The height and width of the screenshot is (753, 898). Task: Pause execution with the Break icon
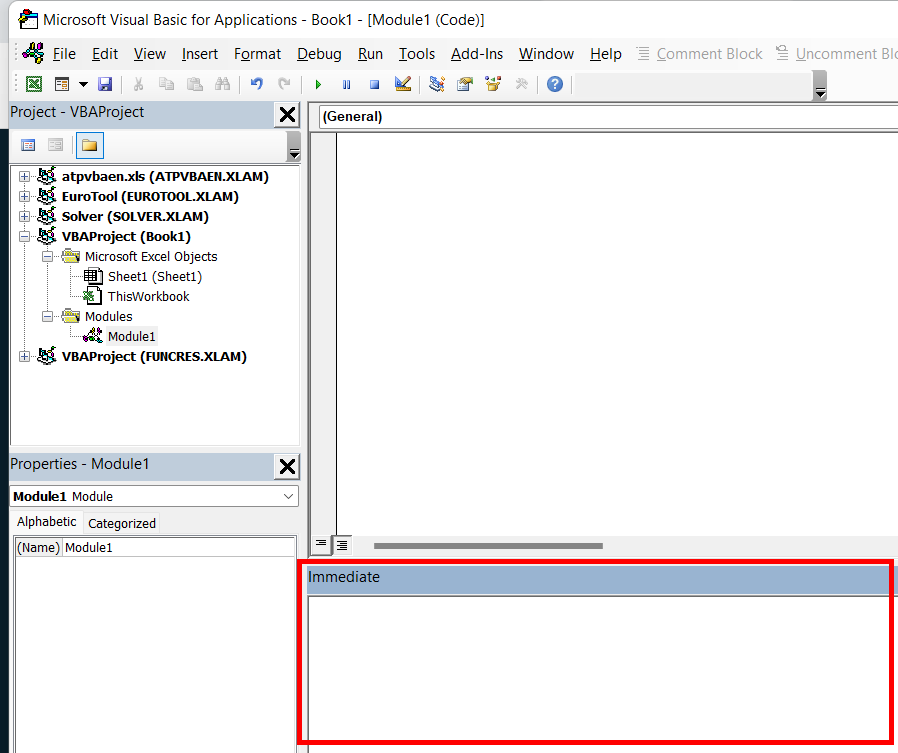(346, 85)
